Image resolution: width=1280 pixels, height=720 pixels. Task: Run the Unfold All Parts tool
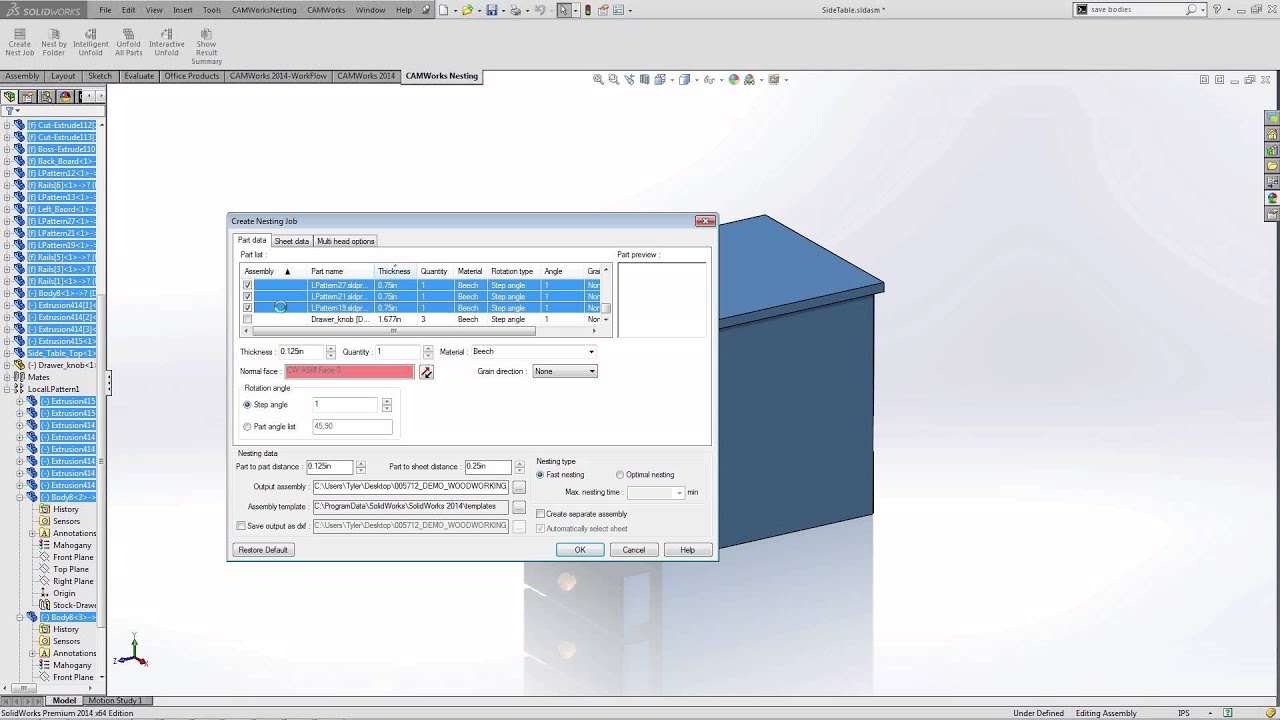click(x=128, y=42)
